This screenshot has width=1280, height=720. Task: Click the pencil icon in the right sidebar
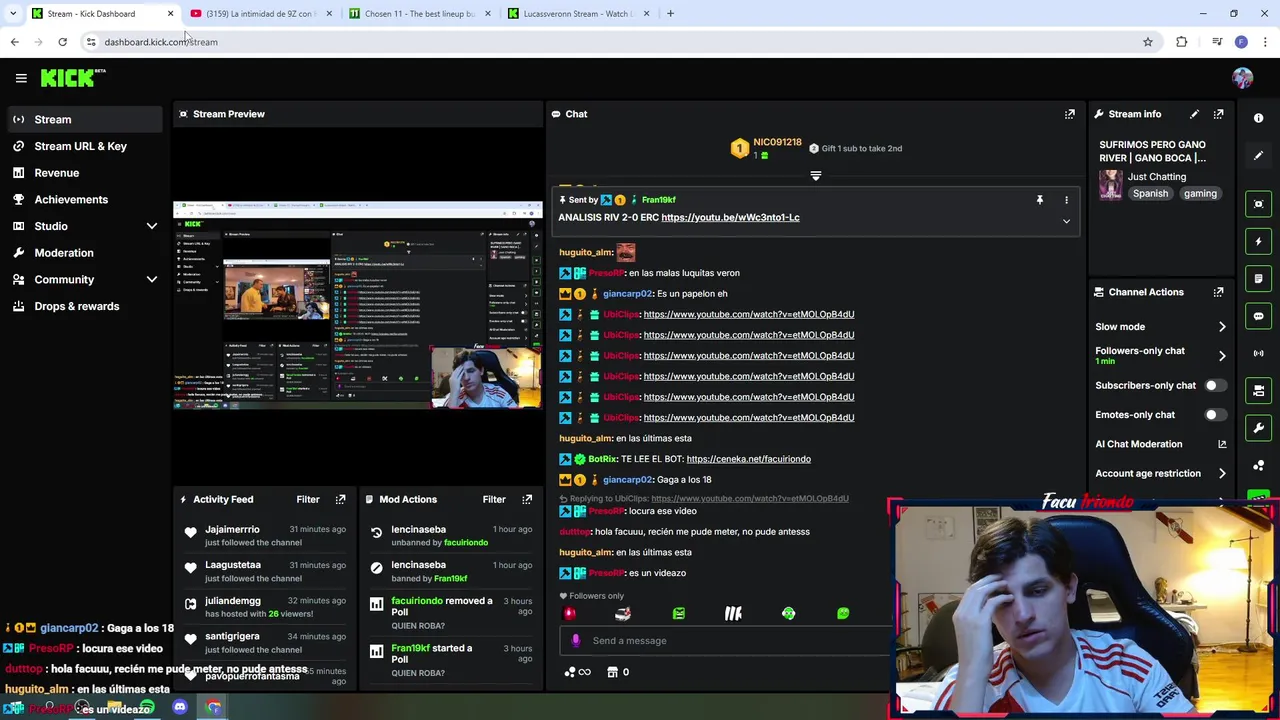1259,155
